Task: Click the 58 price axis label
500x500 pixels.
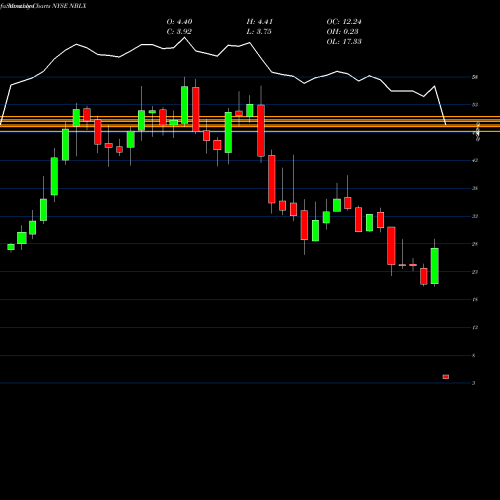Action: coord(475,77)
